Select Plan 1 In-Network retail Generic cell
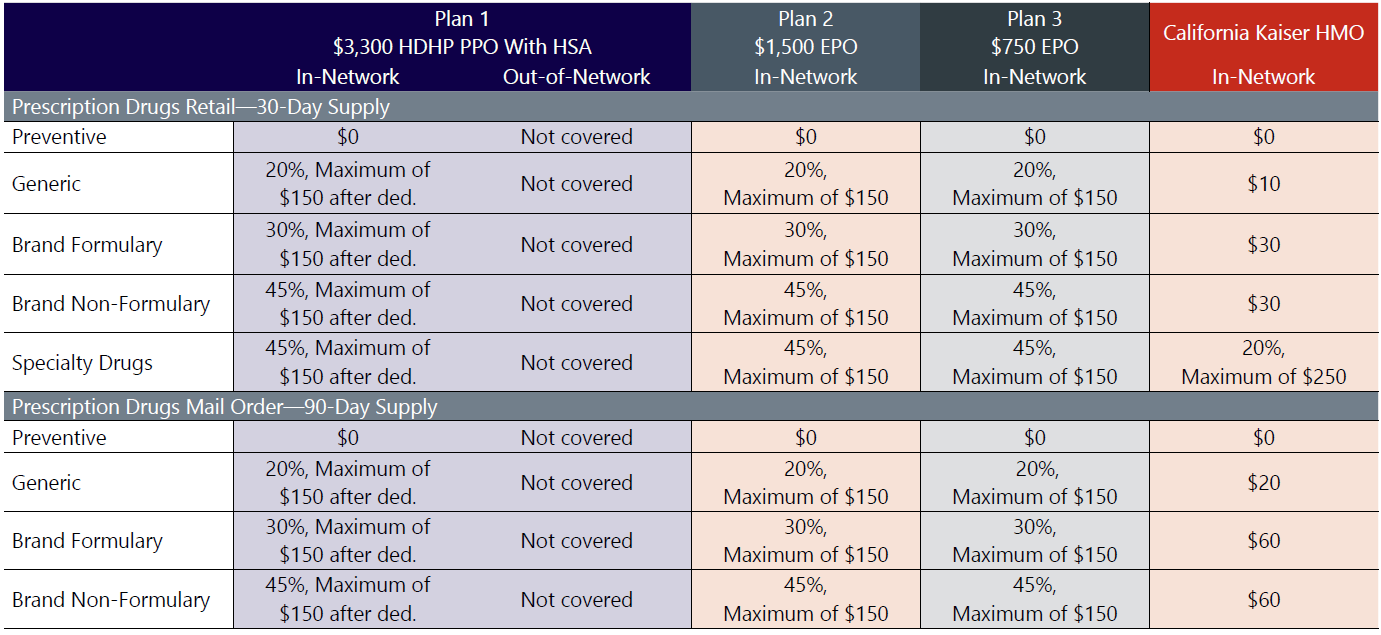 pos(348,184)
